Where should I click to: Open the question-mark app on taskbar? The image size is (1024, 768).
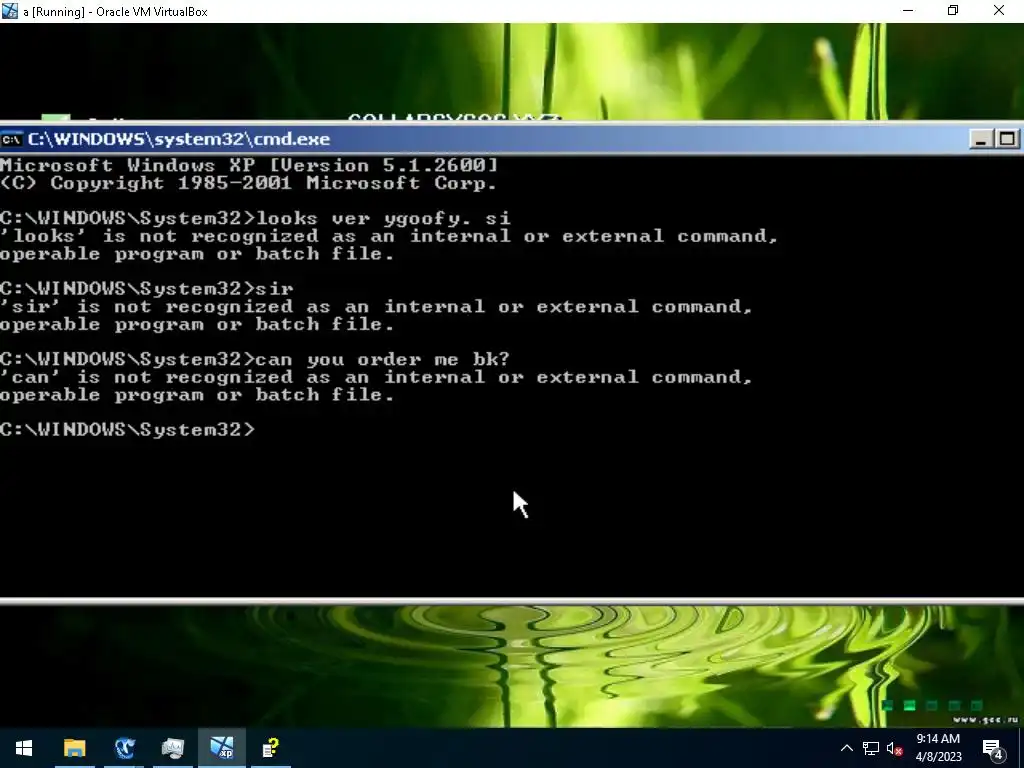[x=270, y=748]
